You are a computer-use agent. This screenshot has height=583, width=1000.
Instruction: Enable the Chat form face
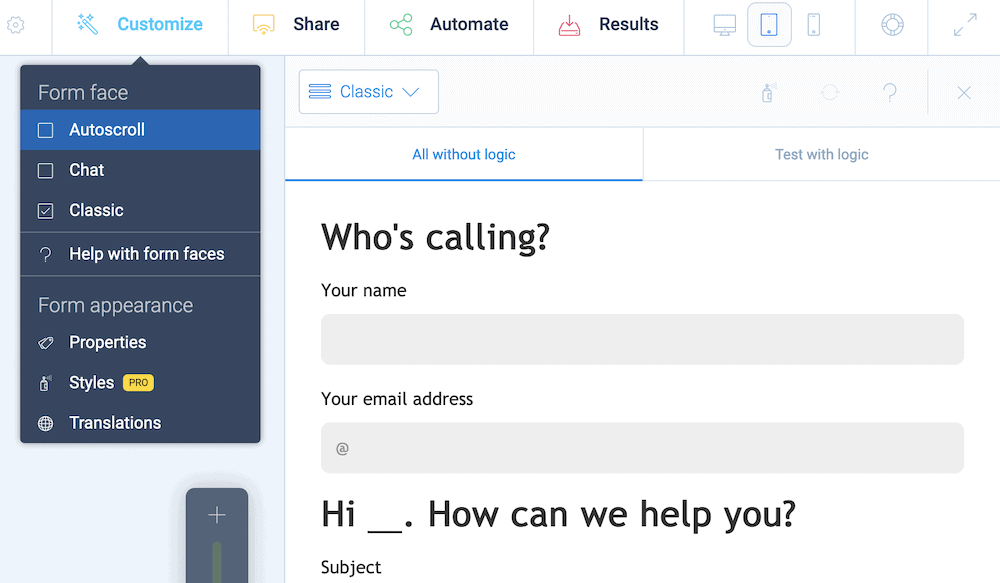tap(140, 170)
